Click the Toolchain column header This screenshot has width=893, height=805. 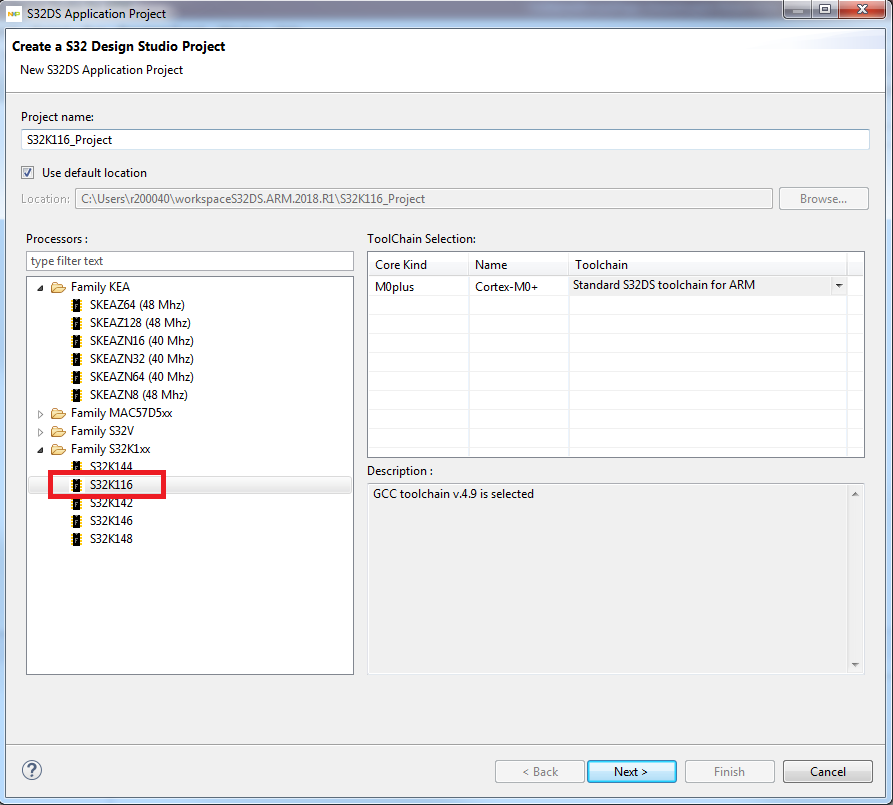point(707,265)
